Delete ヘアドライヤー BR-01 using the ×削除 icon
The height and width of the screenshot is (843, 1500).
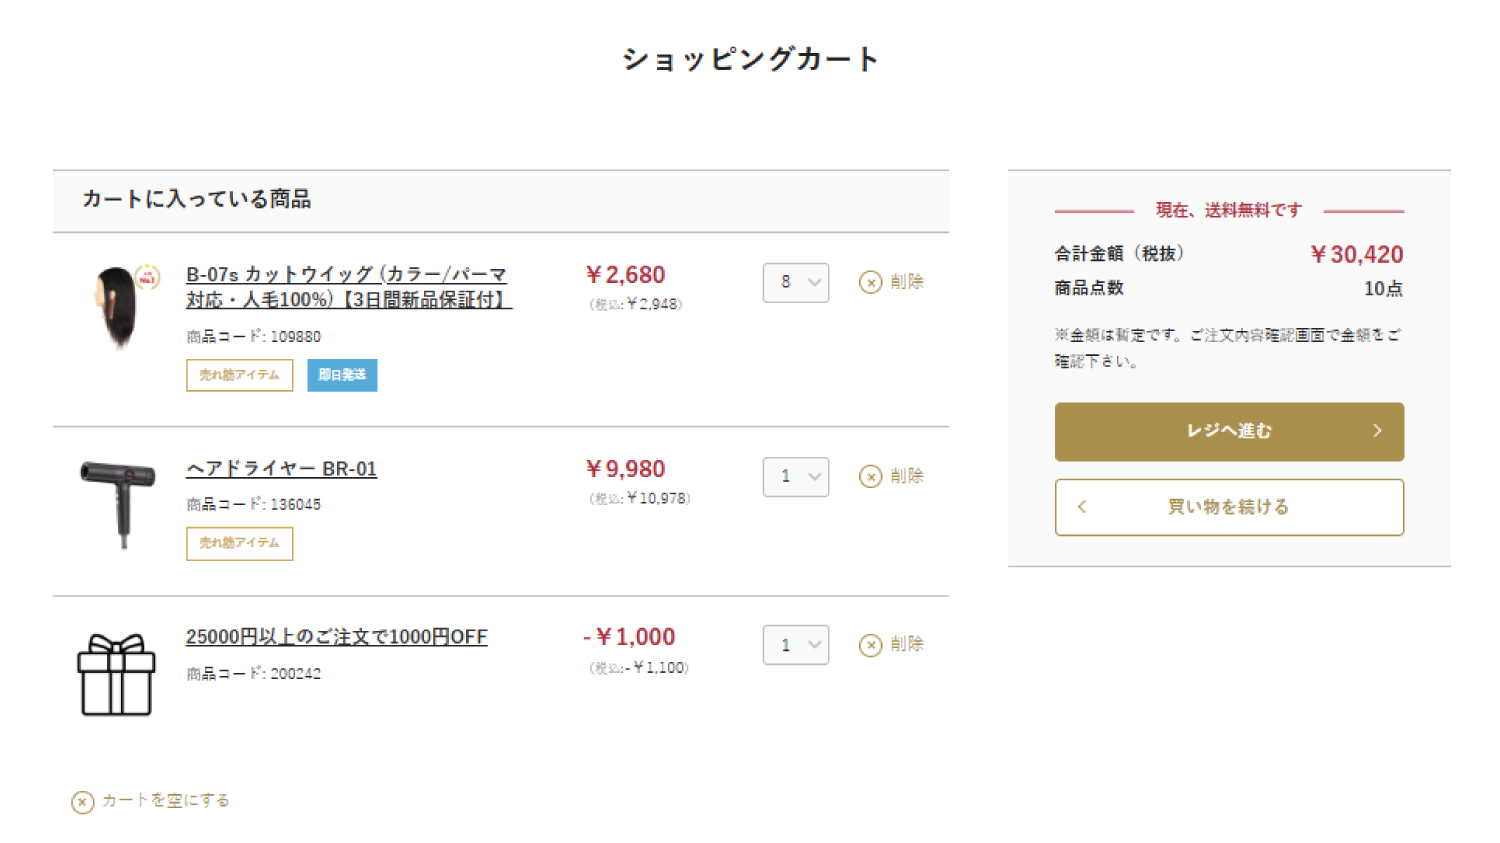point(871,477)
